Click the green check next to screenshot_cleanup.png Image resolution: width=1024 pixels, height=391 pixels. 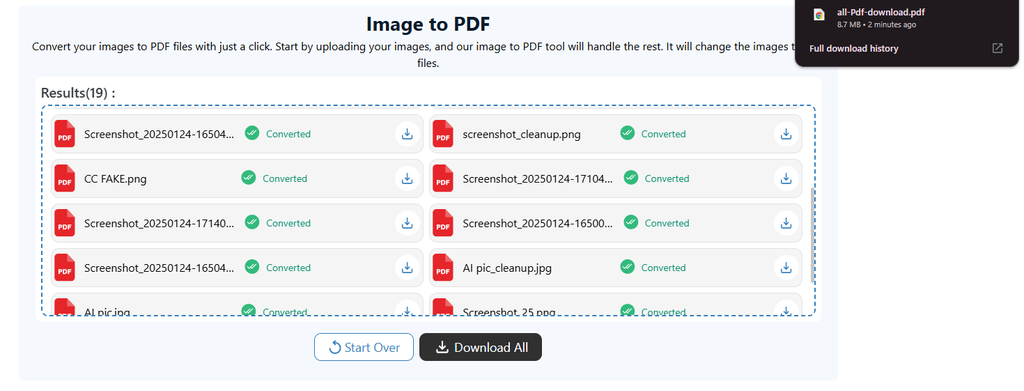coord(628,133)
